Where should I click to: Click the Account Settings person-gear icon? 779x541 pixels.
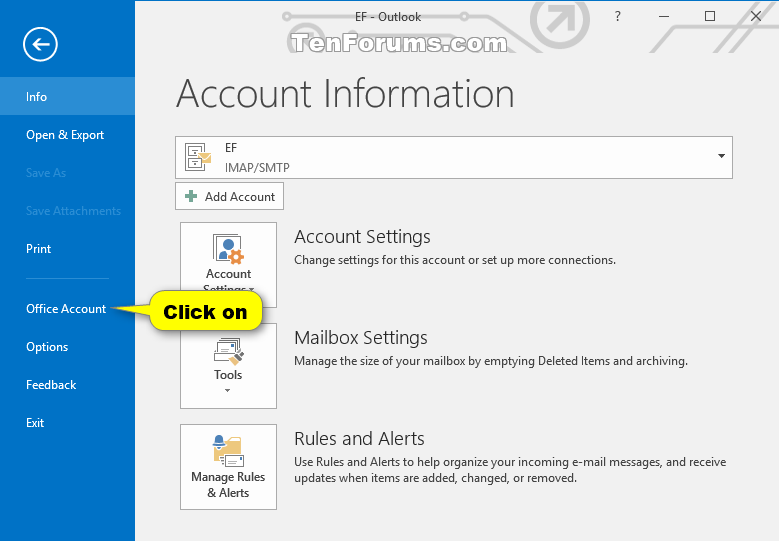229,248
